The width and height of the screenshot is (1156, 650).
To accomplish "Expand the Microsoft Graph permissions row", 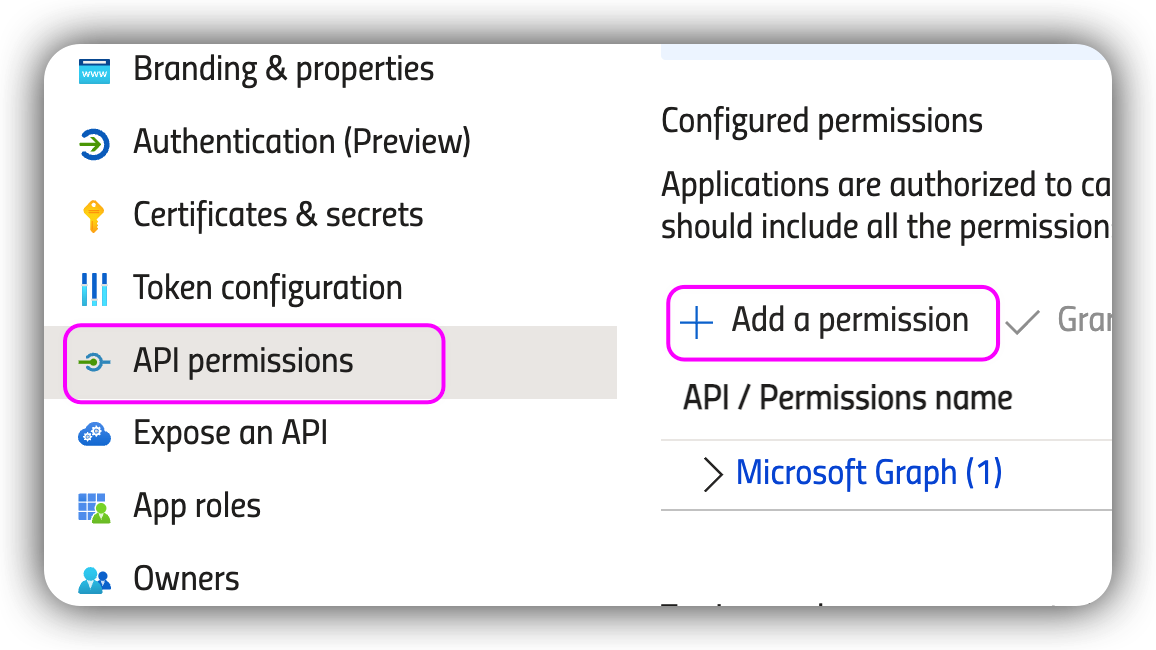I will [712, 474].
